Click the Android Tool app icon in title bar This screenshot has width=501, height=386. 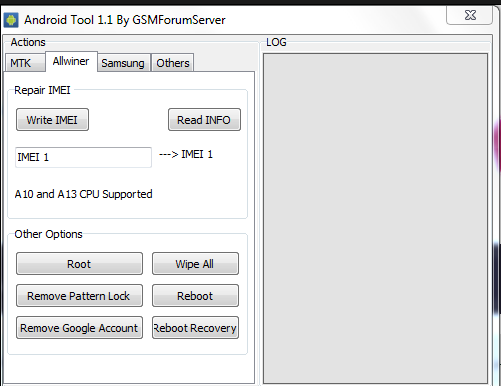[x=11, y=20]
